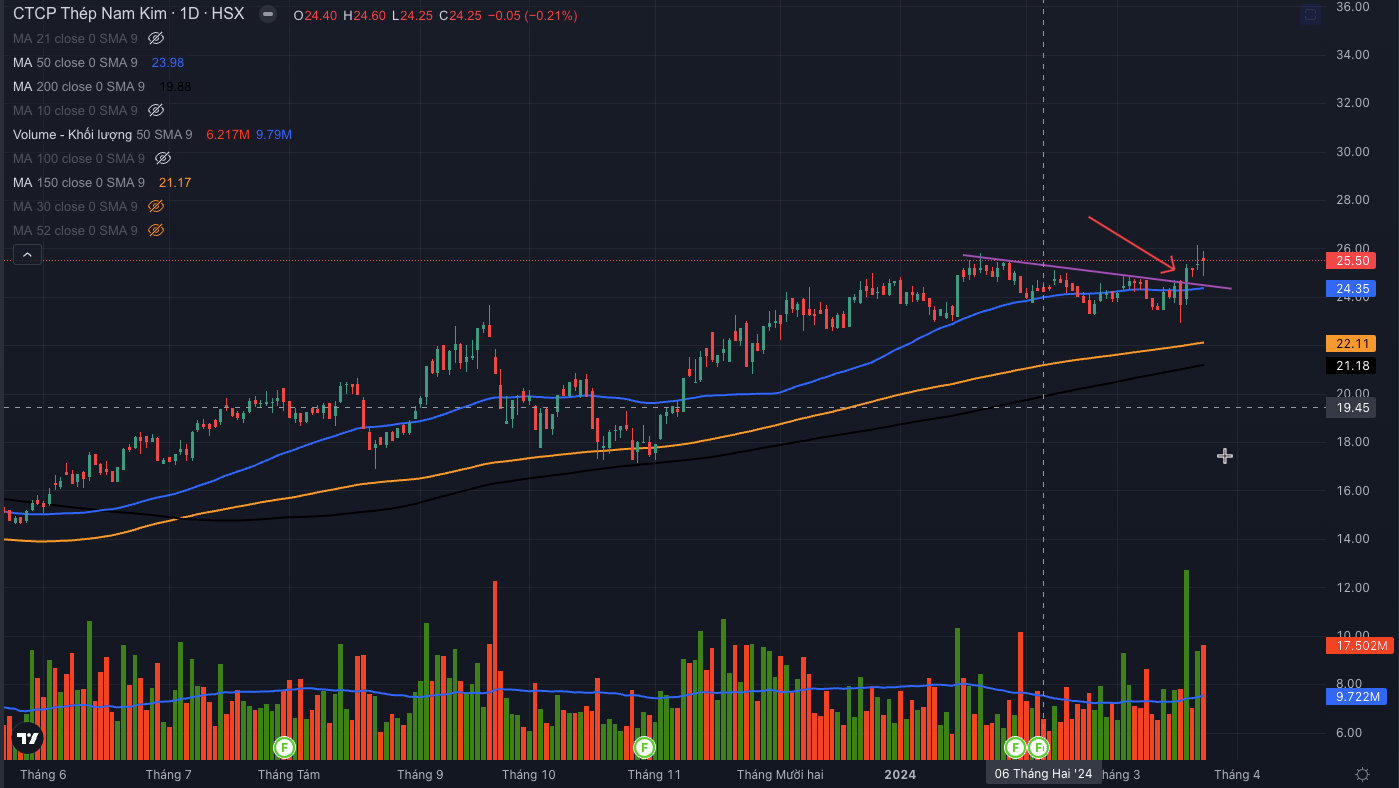The width and height of the screenshot is (1399, 788).
Task: Click the 06 Tháng Hai '24 date label
Action: 1043,774
